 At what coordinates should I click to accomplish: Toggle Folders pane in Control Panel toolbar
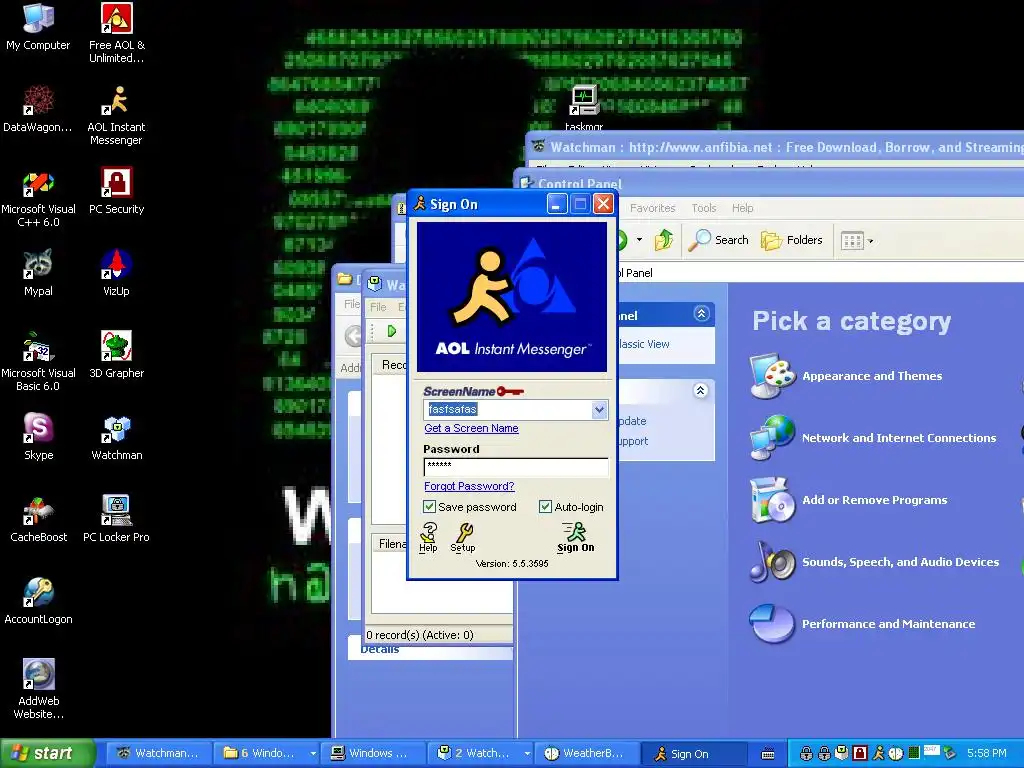[x=792, y=240]
